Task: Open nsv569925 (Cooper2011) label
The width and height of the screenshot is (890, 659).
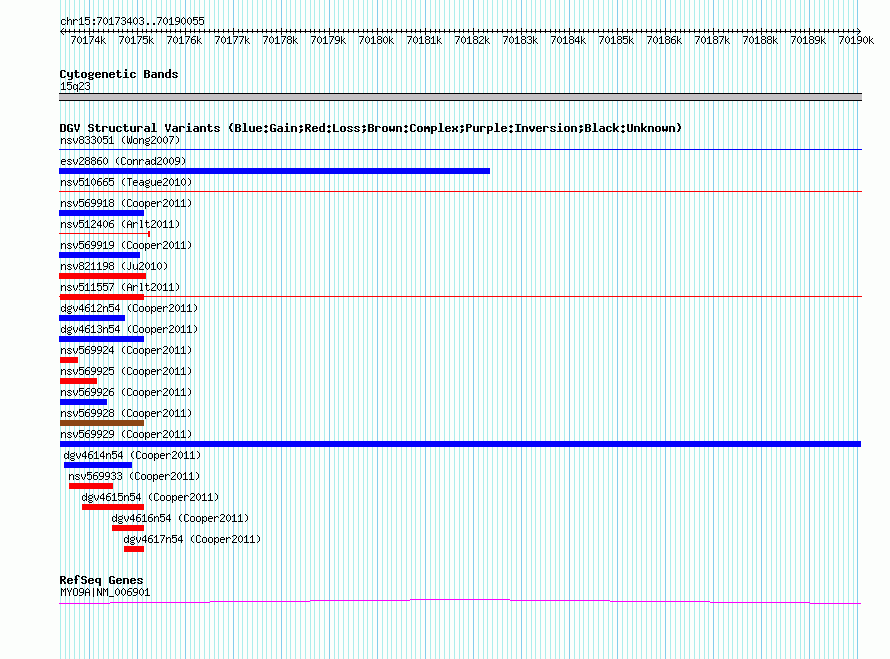Action: [x=126, y=371]
